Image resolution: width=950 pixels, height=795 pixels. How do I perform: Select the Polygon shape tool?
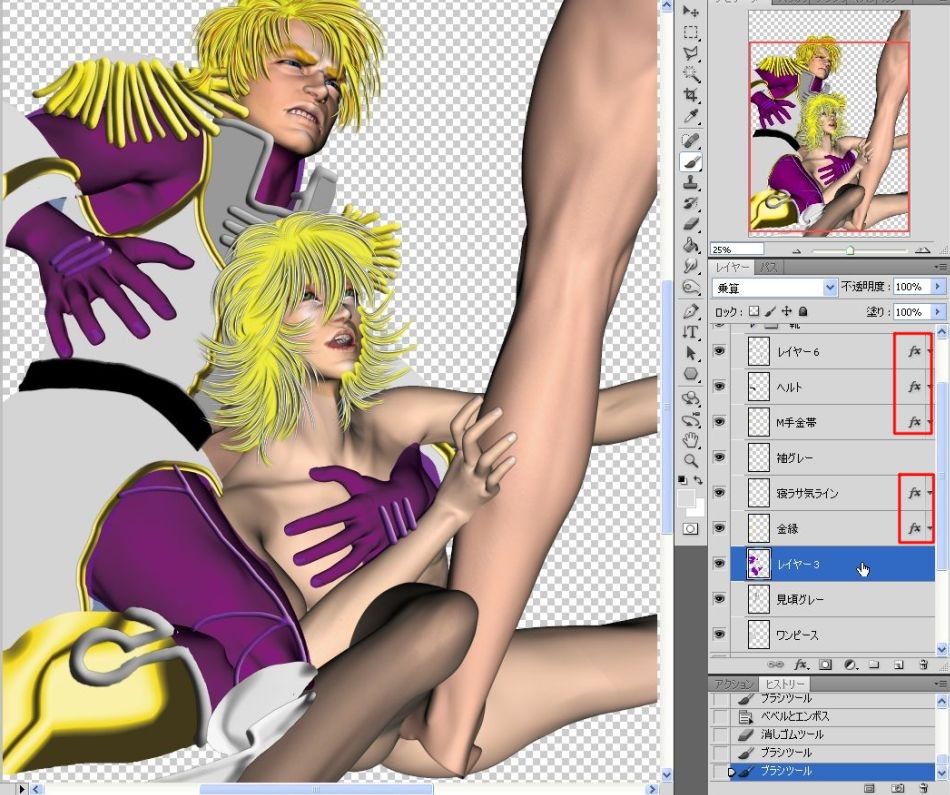coord(691,374)
